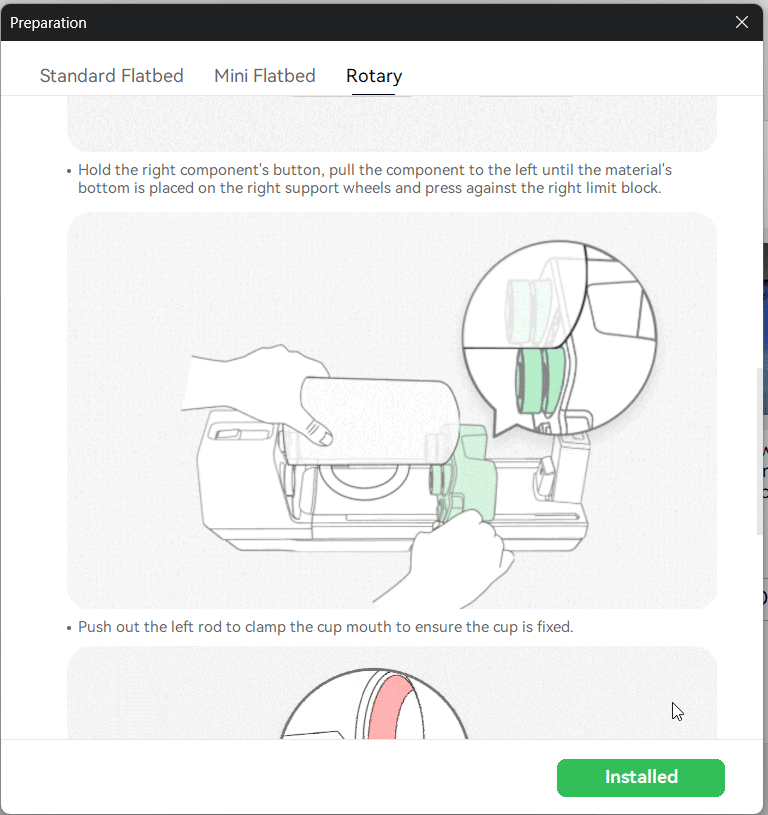Click the red highlighted ring in bottom illustration
Image resolution: width=768 pixels, height=815 pixels.
(x=390, y=708)
